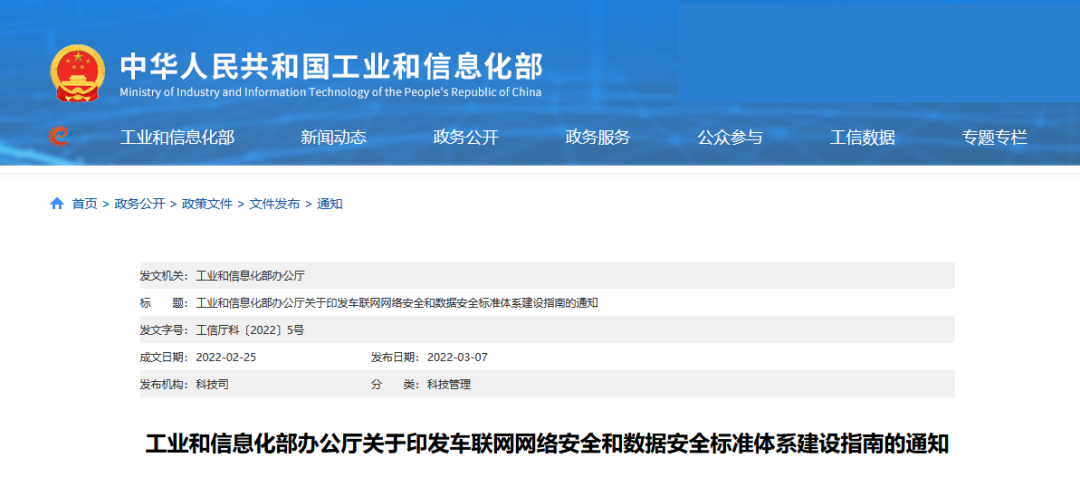Select 政务公开 in the navigation bar

click(465, 138)
